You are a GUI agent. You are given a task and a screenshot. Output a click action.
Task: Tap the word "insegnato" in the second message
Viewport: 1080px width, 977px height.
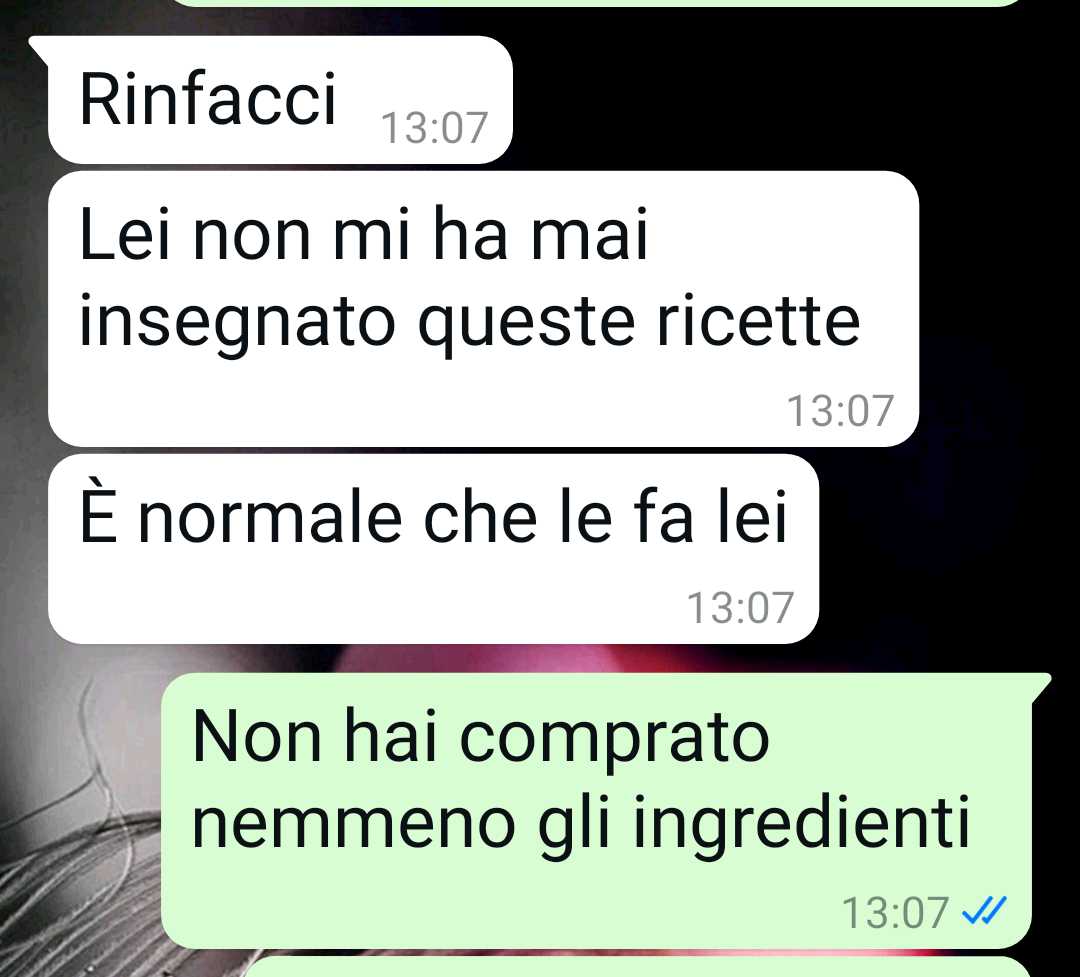click(x=236, y=324)
